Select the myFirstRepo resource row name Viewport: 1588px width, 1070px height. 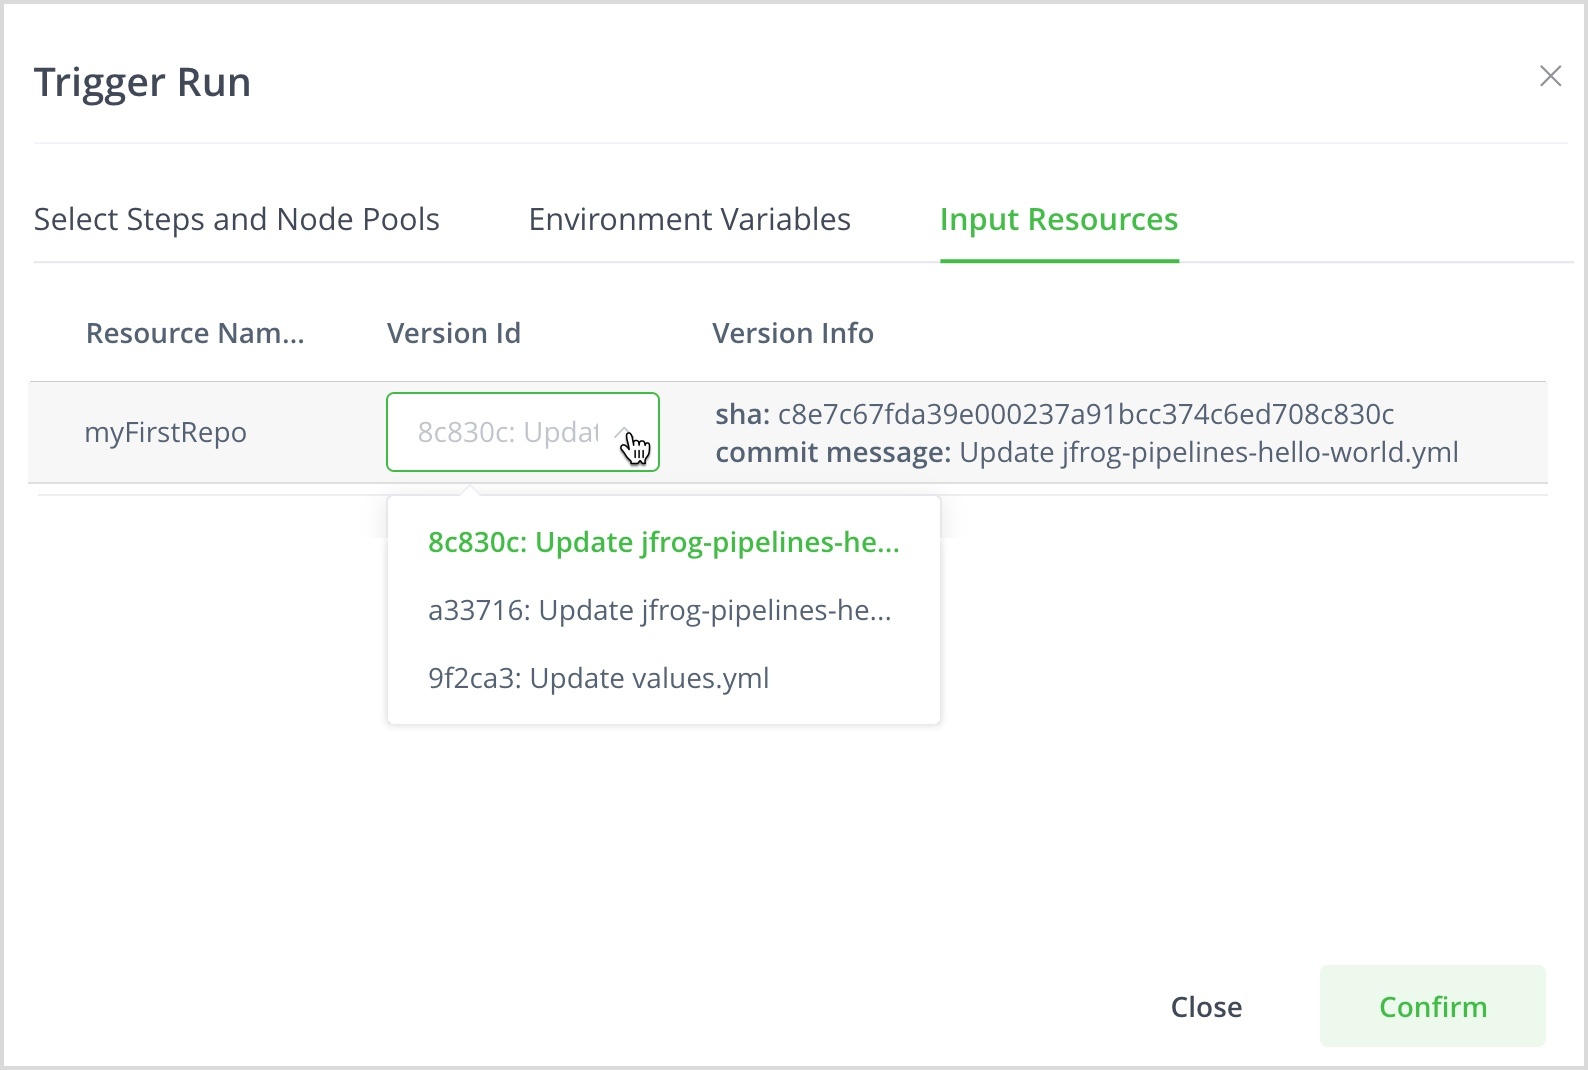tap(165, 432)
